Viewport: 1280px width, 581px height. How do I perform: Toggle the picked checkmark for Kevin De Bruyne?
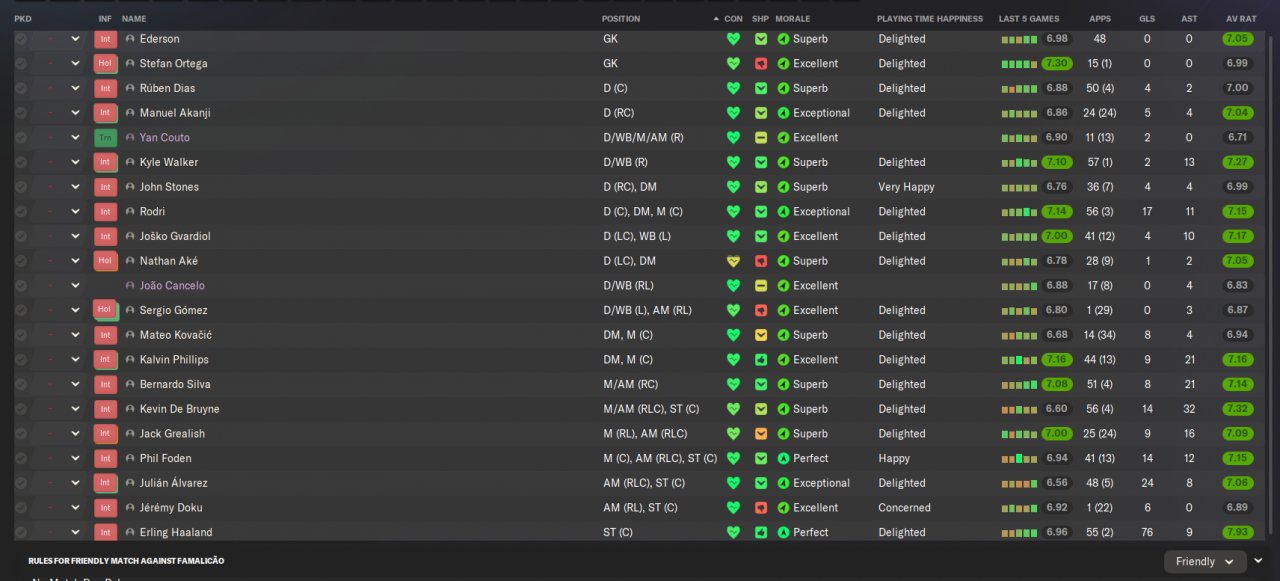coord(21,409)
